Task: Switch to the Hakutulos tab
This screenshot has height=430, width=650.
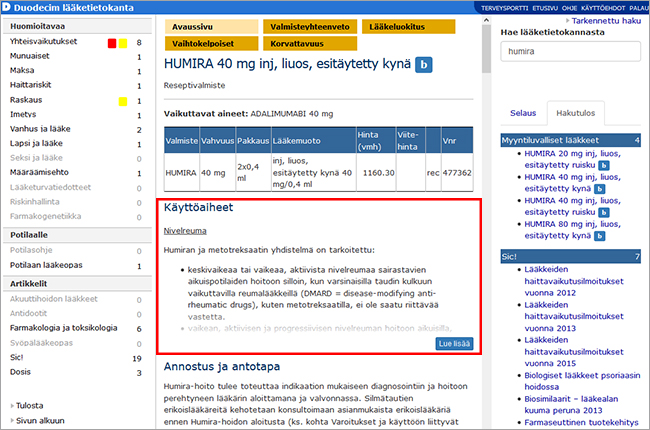Action: click(x=575, y=113)
